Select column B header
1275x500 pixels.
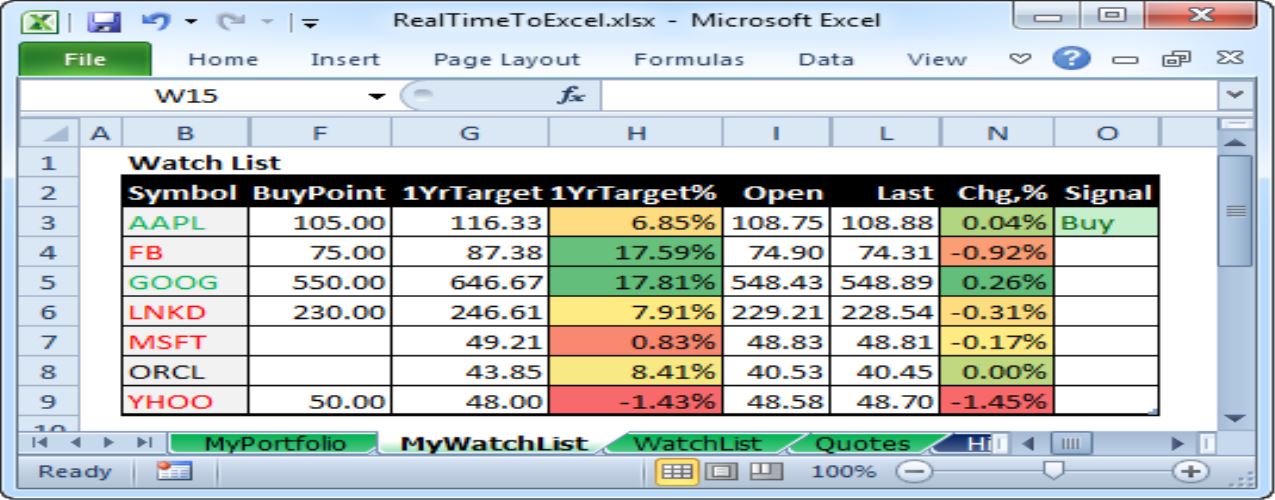point(185,132)
